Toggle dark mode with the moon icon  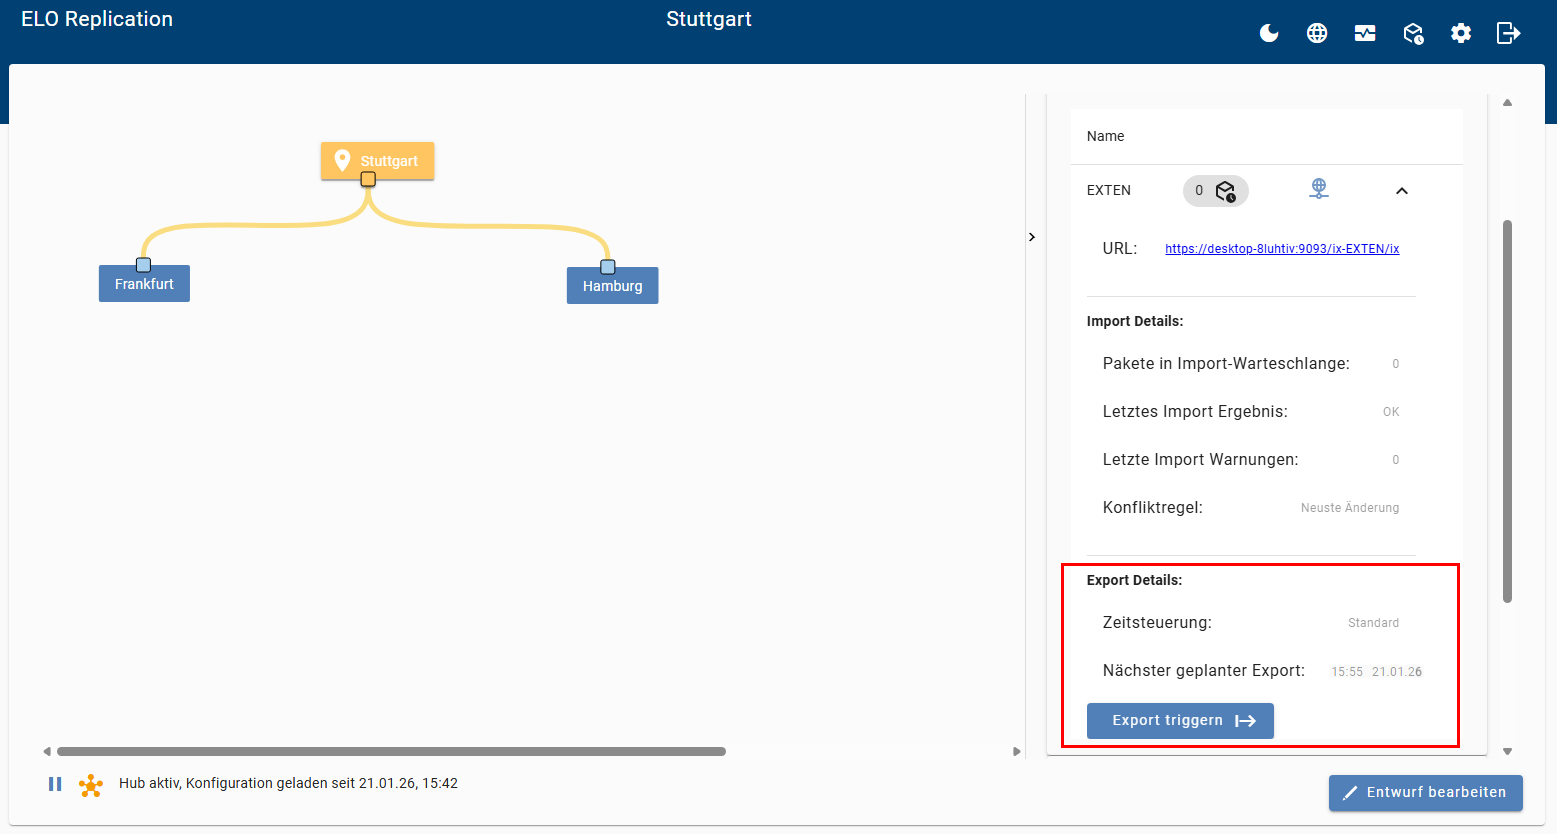pyautogui.click(x=1269, y=33)
